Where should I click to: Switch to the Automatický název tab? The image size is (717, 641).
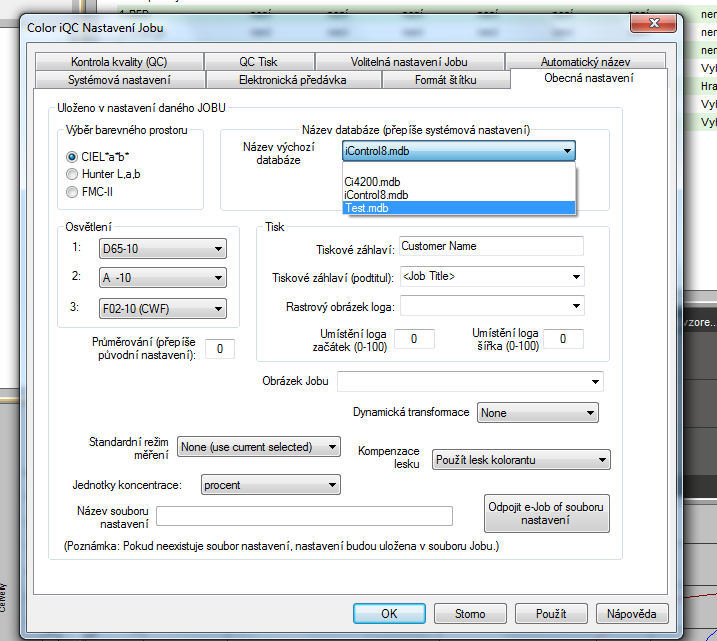click(585, 61)
